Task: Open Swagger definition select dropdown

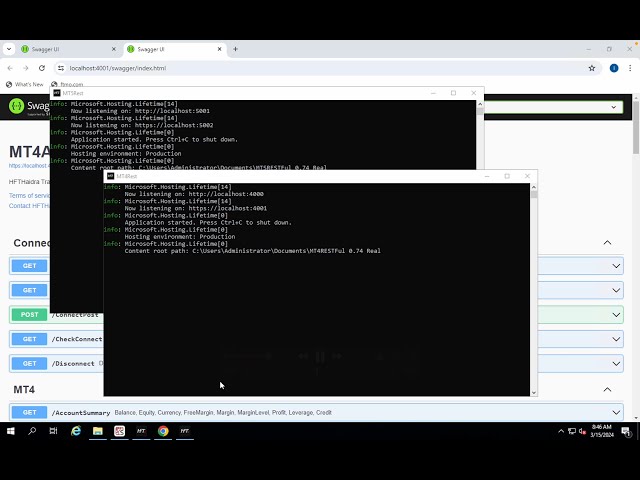Action: click(553, 107)
